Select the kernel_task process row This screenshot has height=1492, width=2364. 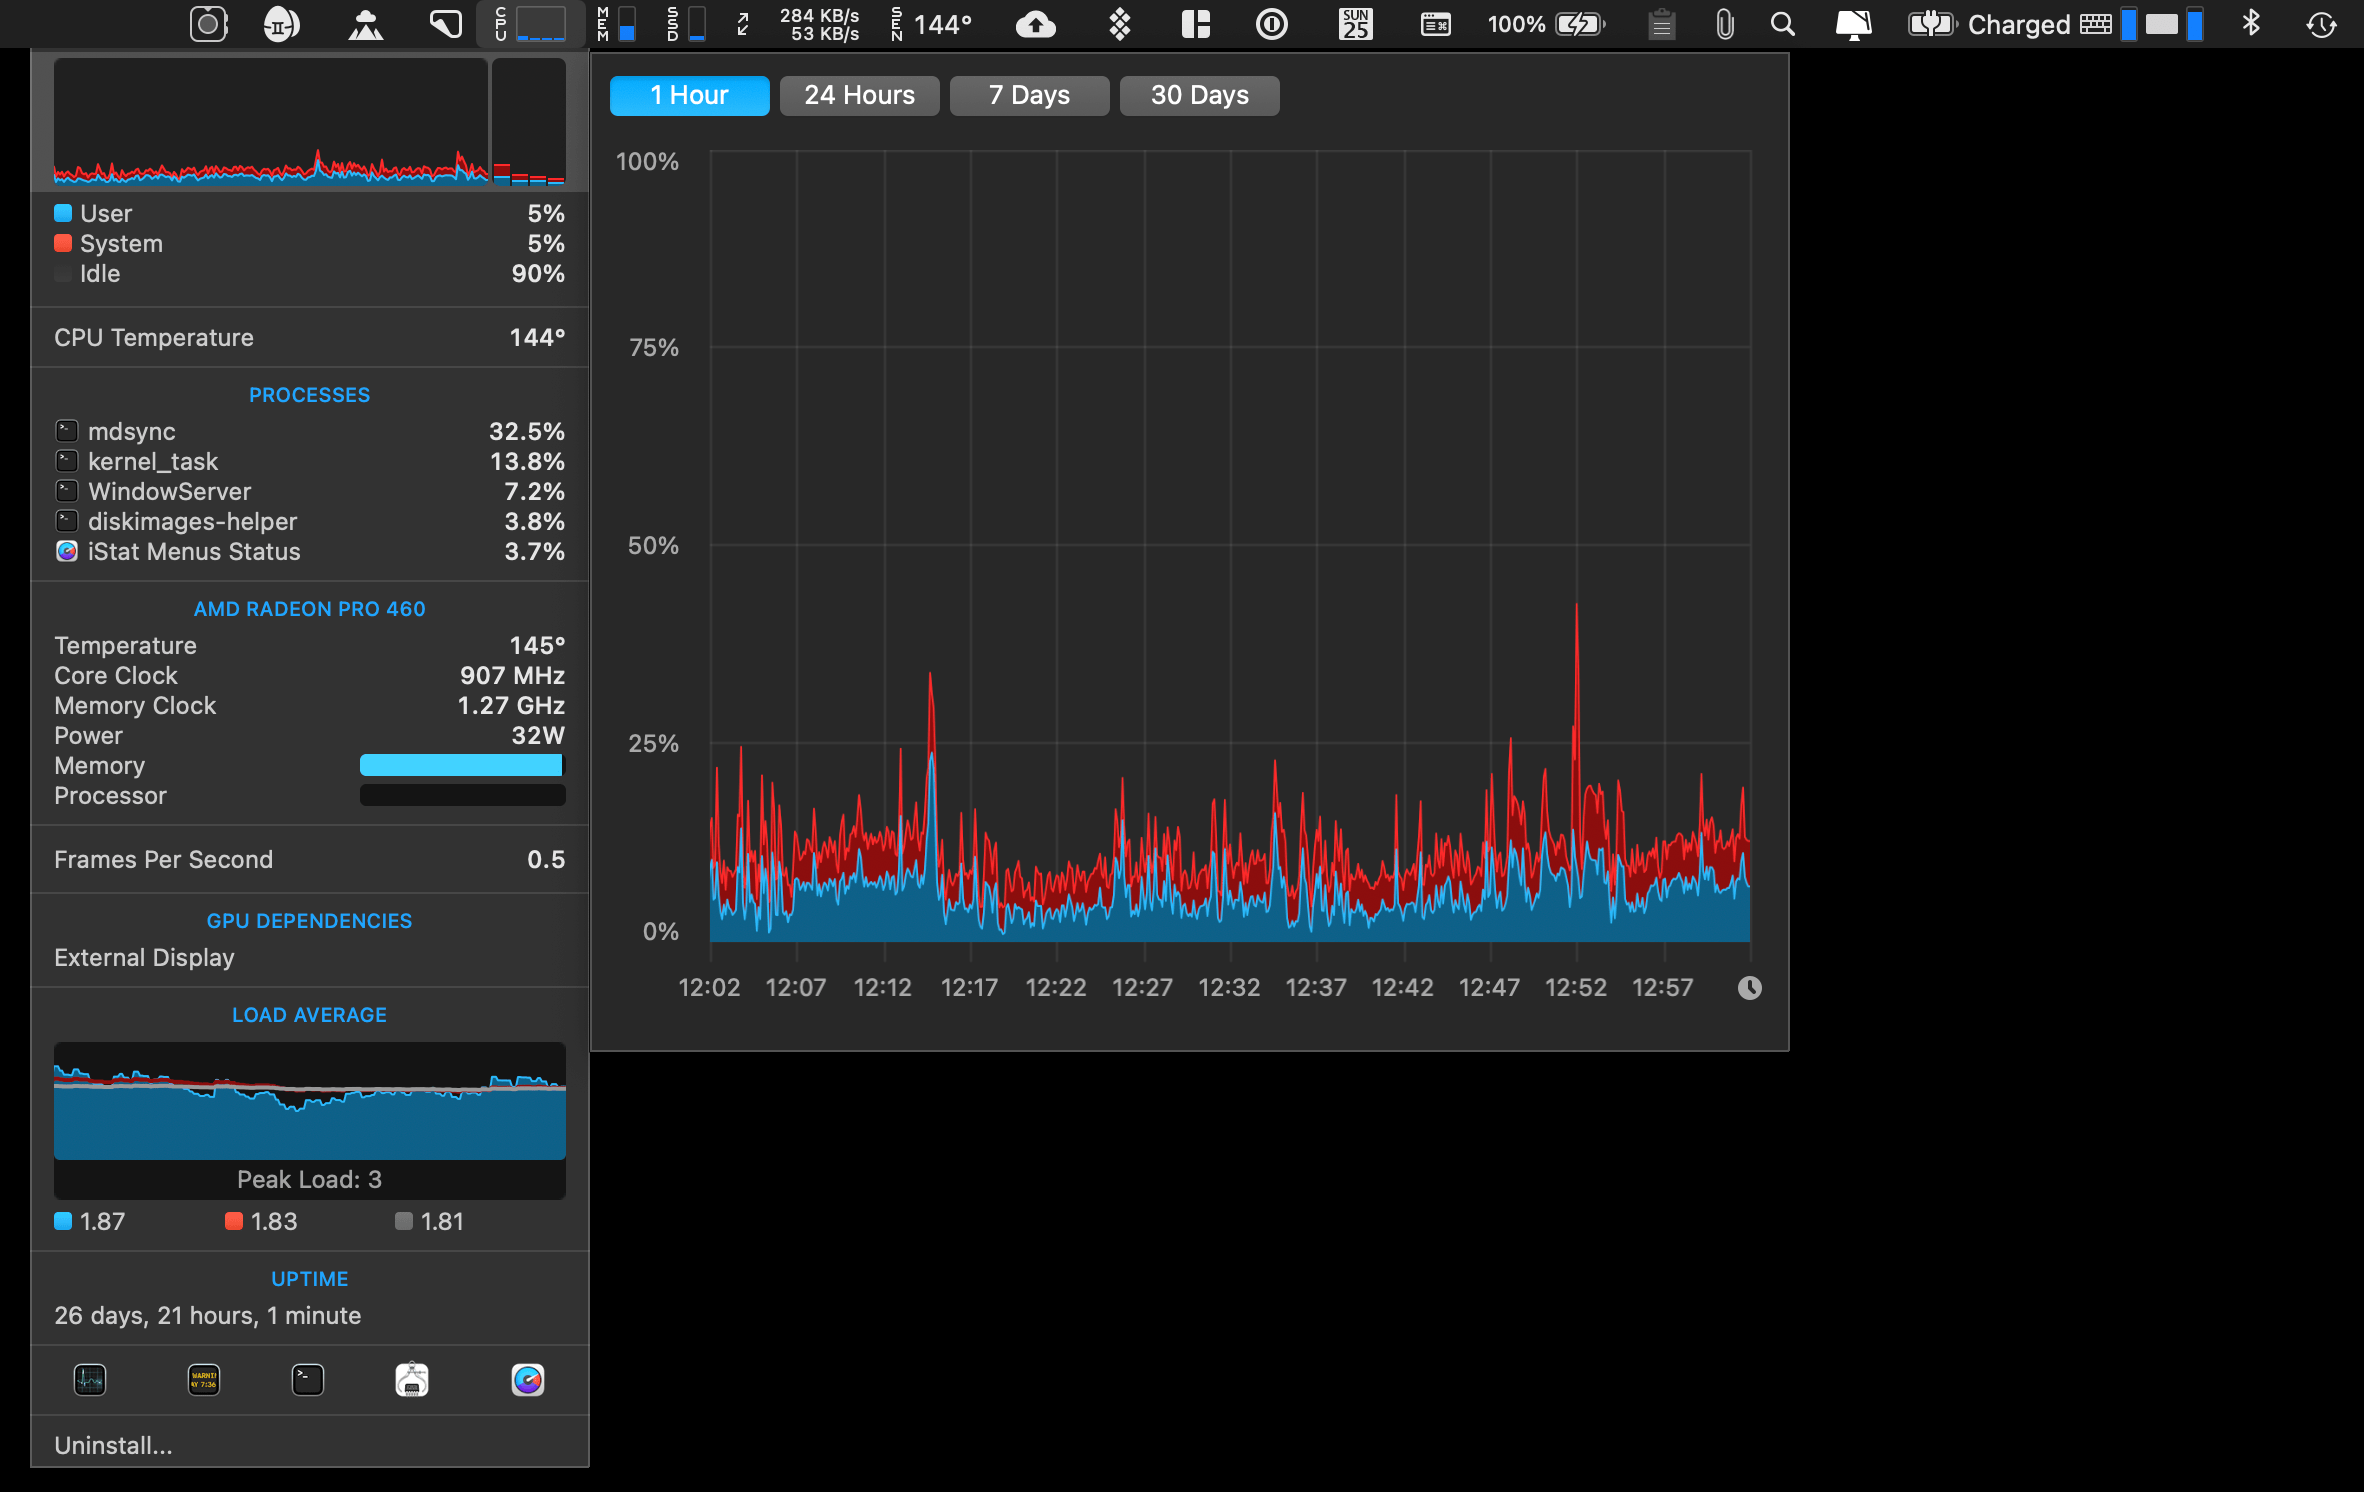310,461
